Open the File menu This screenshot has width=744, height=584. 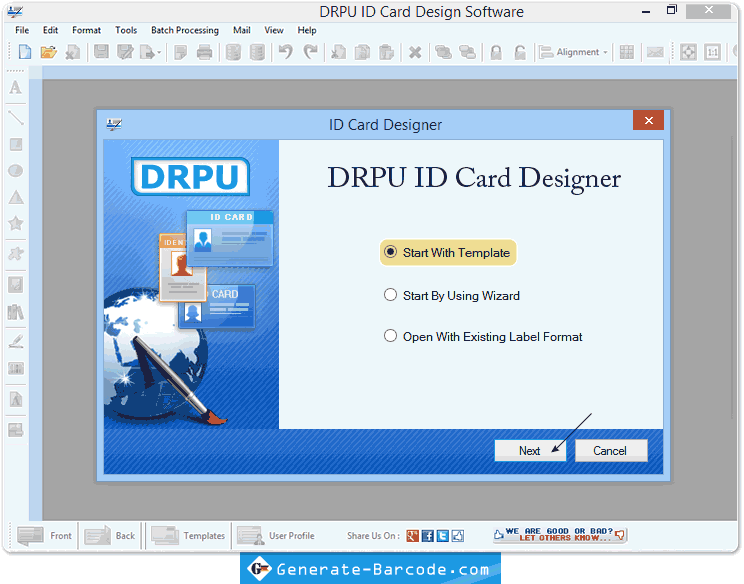[22, 30]
